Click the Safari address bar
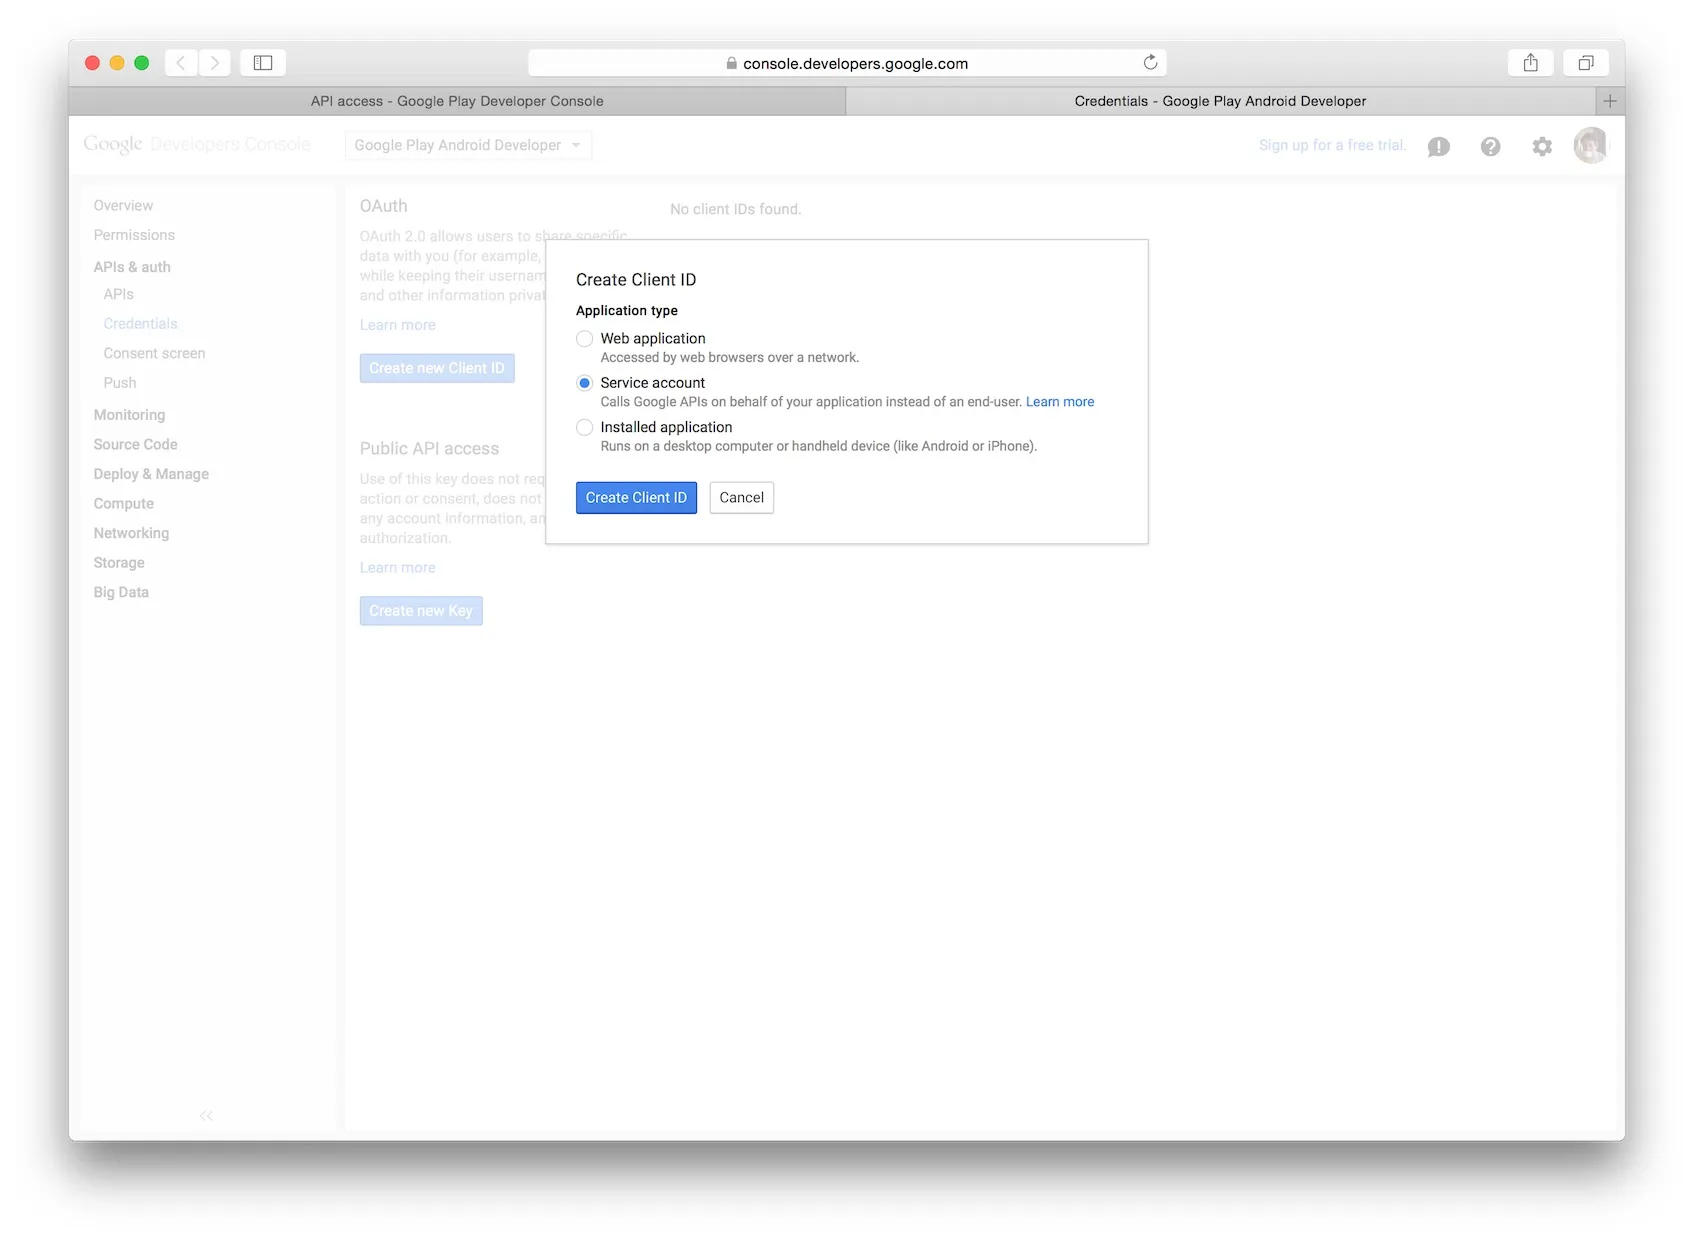The image size is (1694, 1239). 847,63
